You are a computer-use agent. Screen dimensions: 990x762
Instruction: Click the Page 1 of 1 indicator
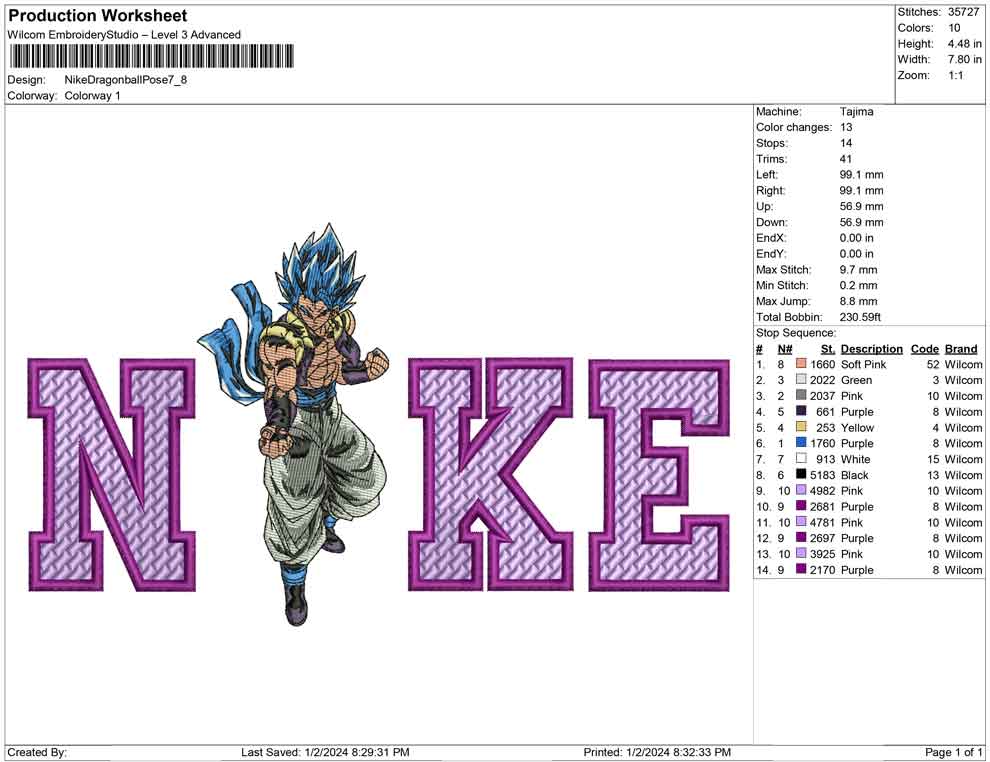[953, 752]
